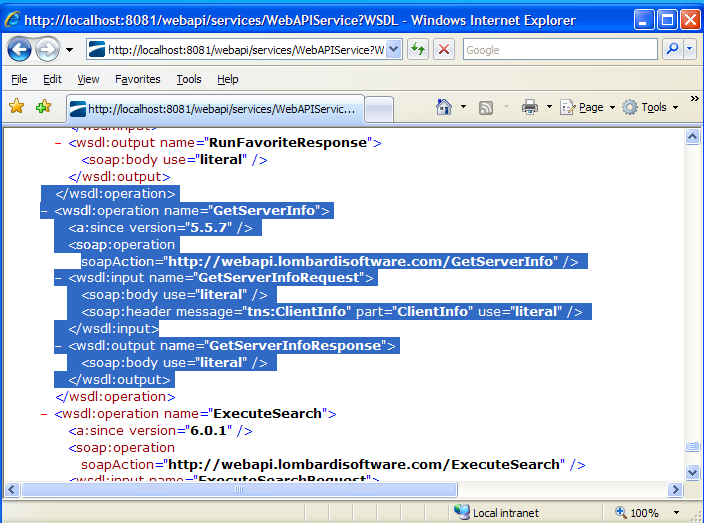Click the Add to Favorites icon
Image resolution: width=704 pixels, height=523 pixels.
pos(44,107)
